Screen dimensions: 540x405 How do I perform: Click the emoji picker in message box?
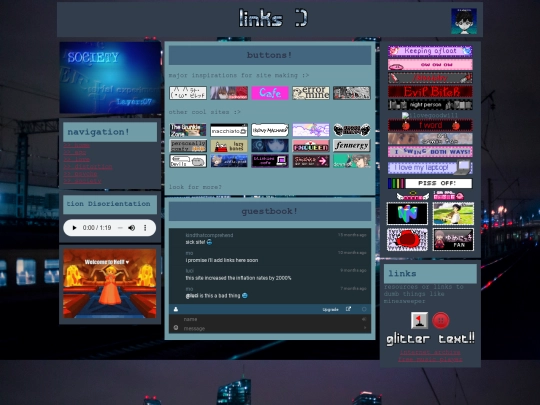tap(176, 328)
